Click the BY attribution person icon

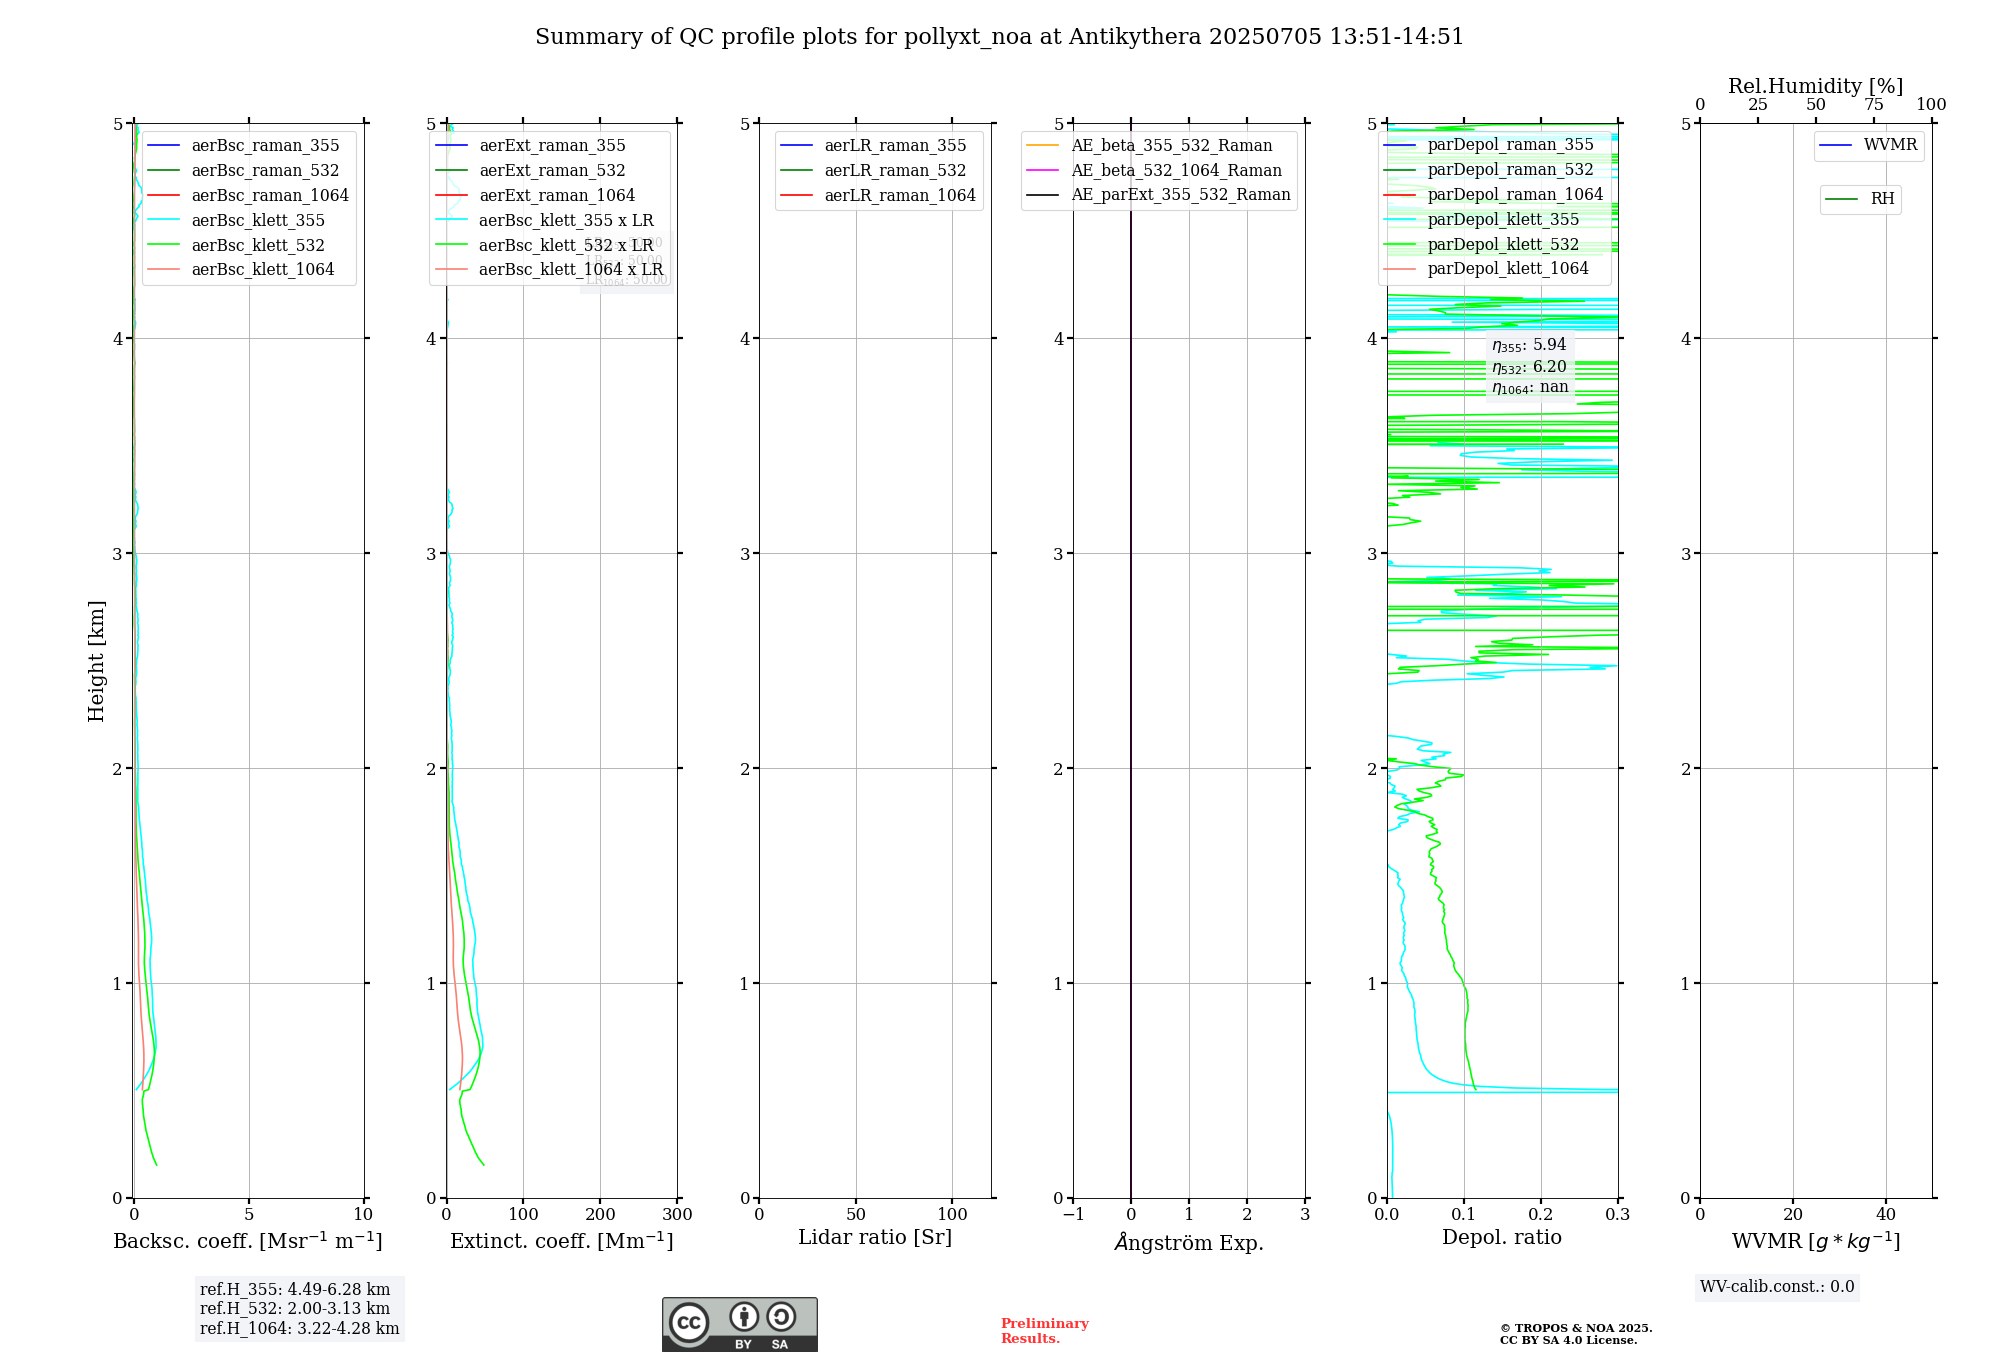743,1316
